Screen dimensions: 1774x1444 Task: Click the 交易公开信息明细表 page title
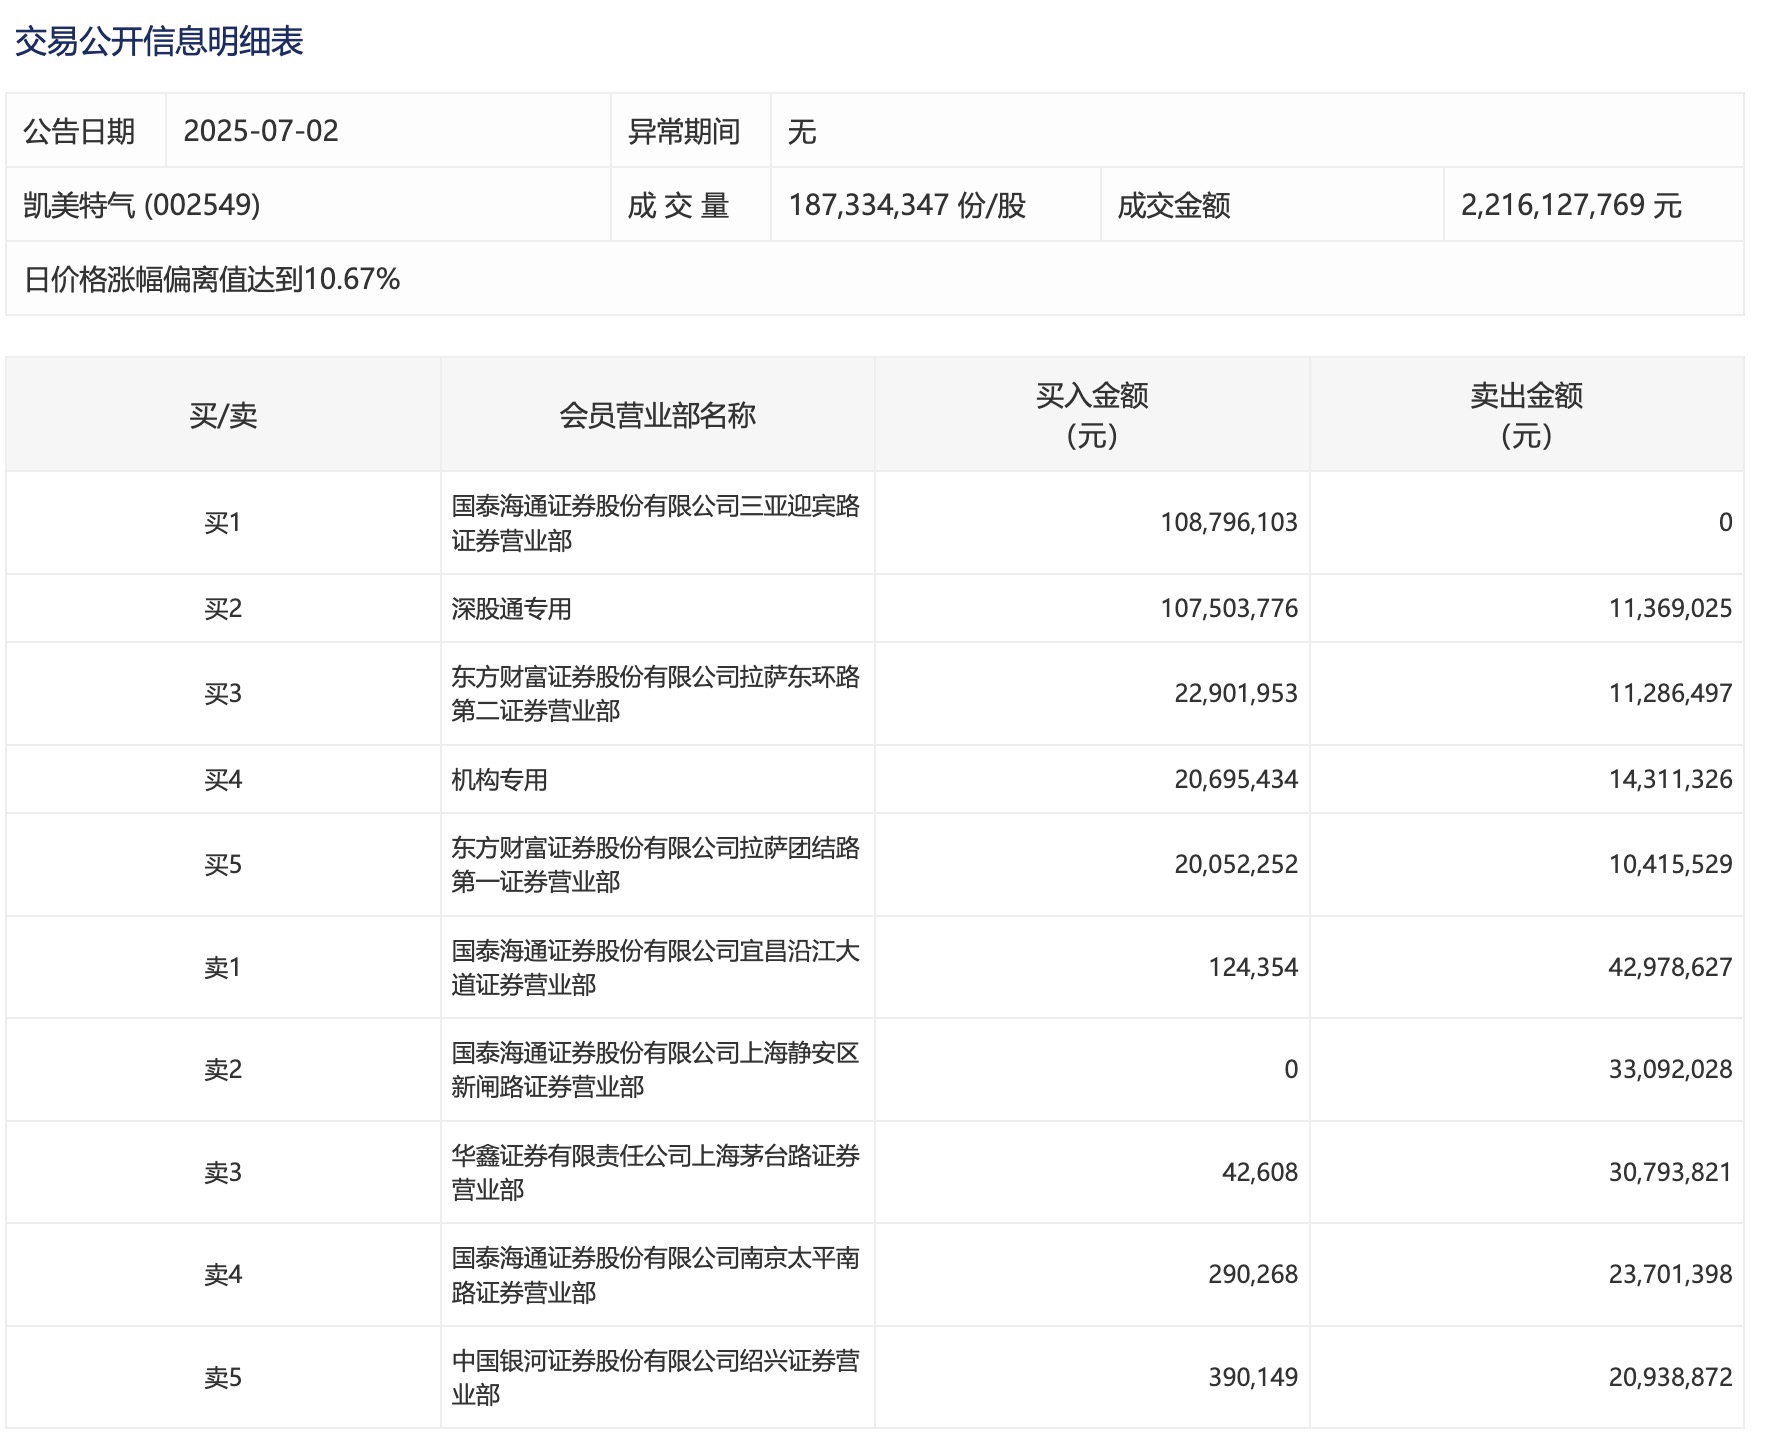pyautogui.click(x=159, y=41)
